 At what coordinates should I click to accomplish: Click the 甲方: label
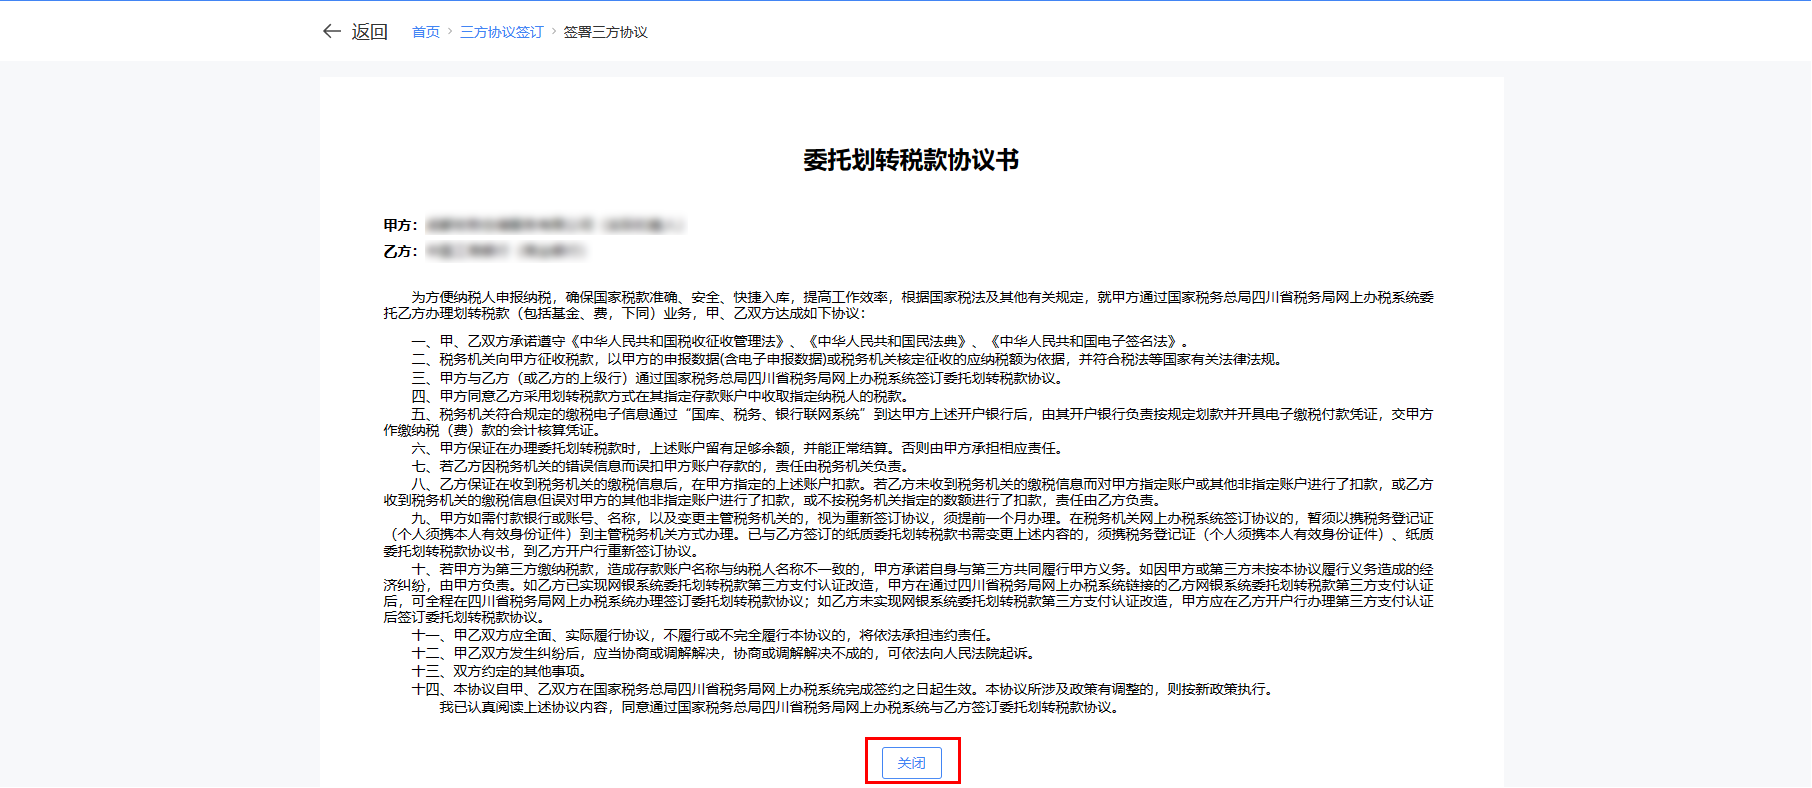click(401, 225)
